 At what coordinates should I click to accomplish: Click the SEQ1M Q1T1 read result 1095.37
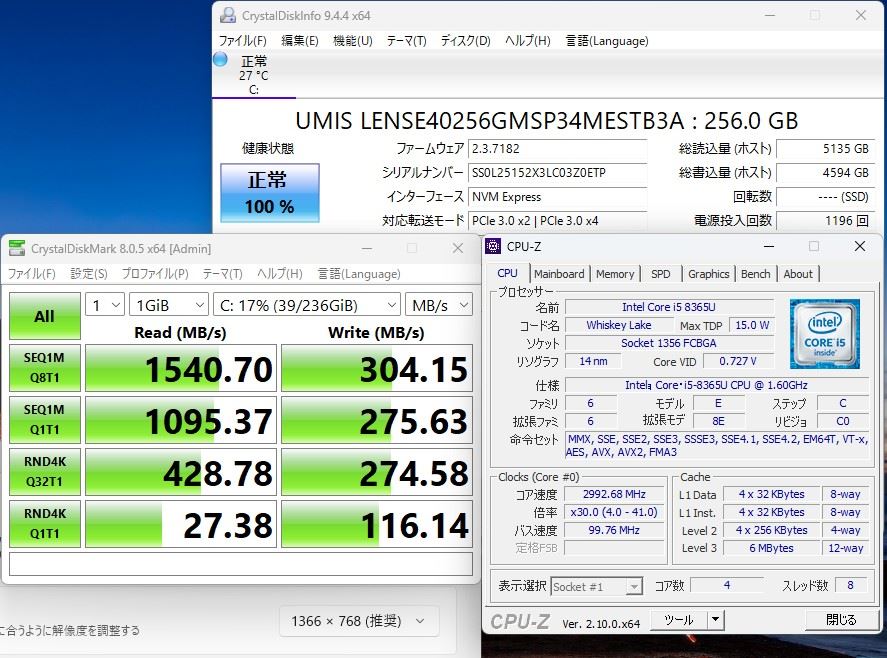[181, 420]
